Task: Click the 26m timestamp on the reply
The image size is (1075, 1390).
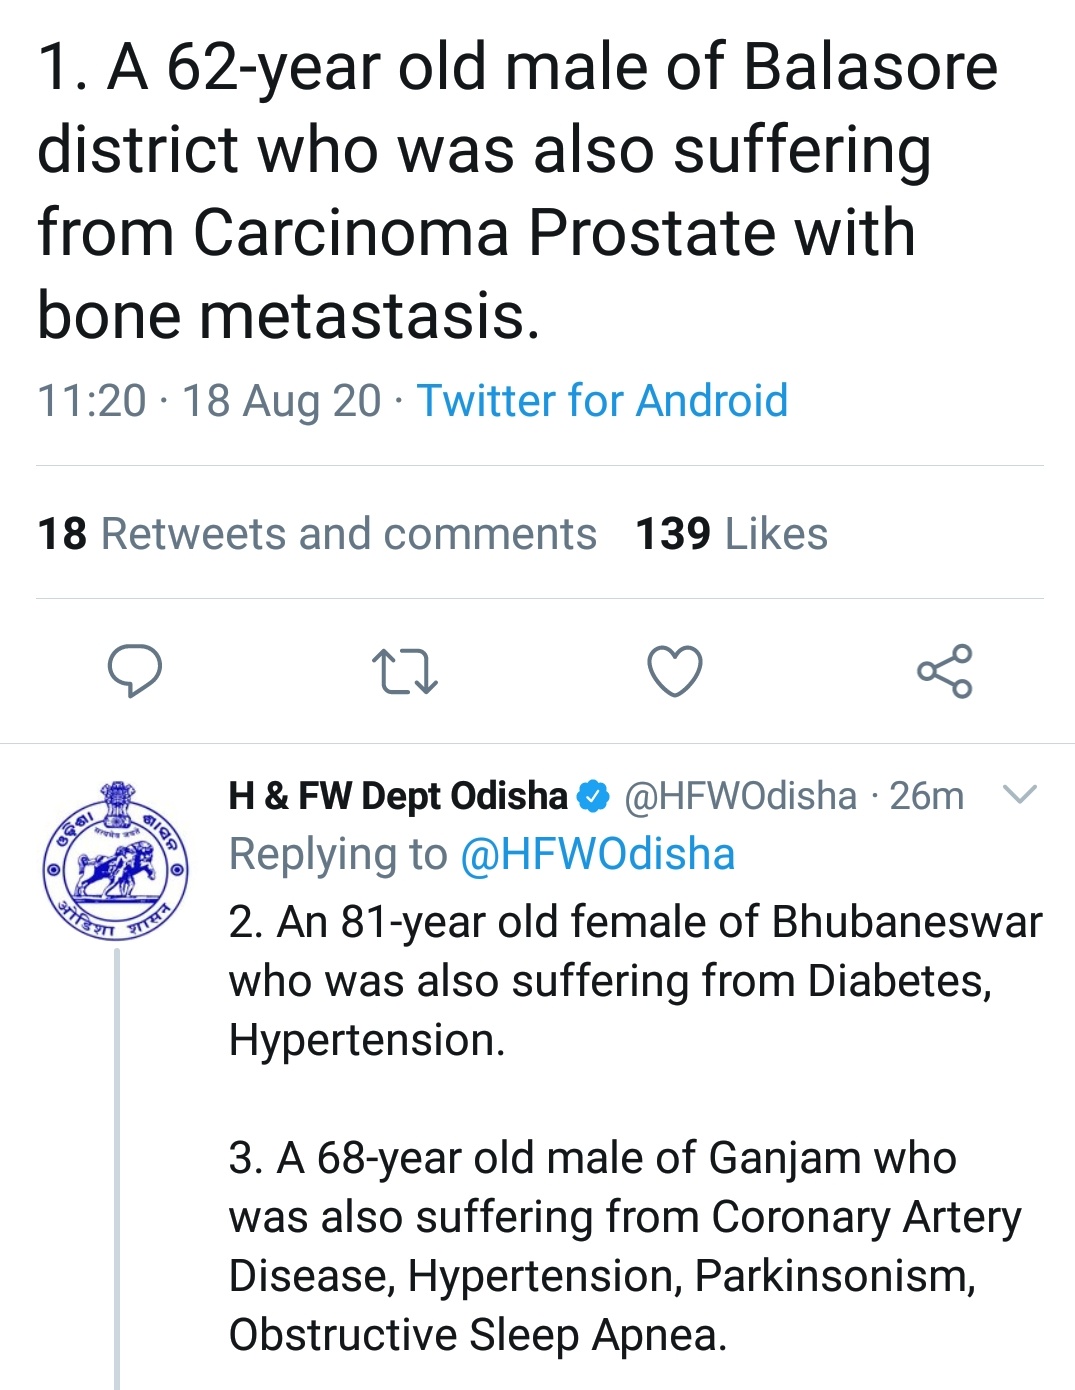Action: point(927,797)
